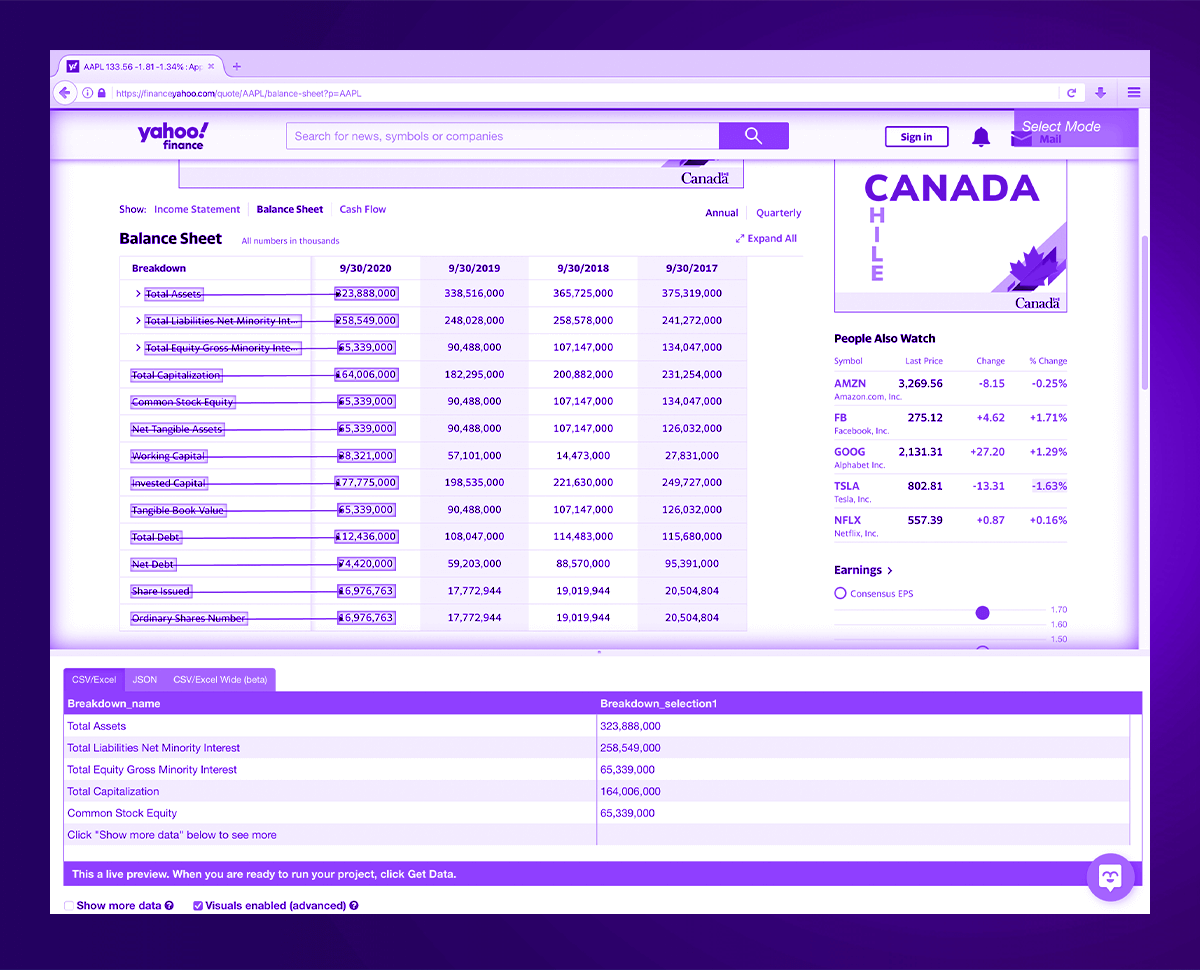Screen dimensions: 1200x970
Task: Open the CSV/Excel Wide (beta) tab
Action: pos(220,680)
